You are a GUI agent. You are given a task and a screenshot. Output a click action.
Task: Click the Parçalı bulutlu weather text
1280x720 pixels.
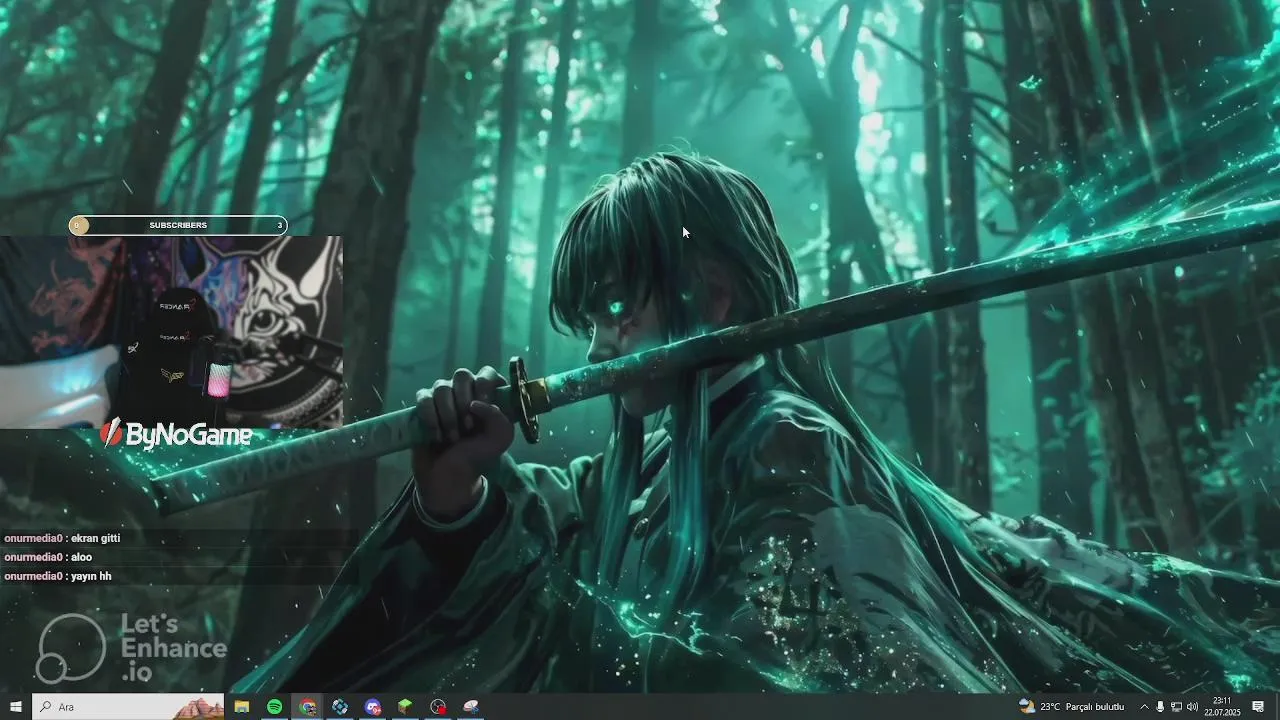(x=1095, y=707)
